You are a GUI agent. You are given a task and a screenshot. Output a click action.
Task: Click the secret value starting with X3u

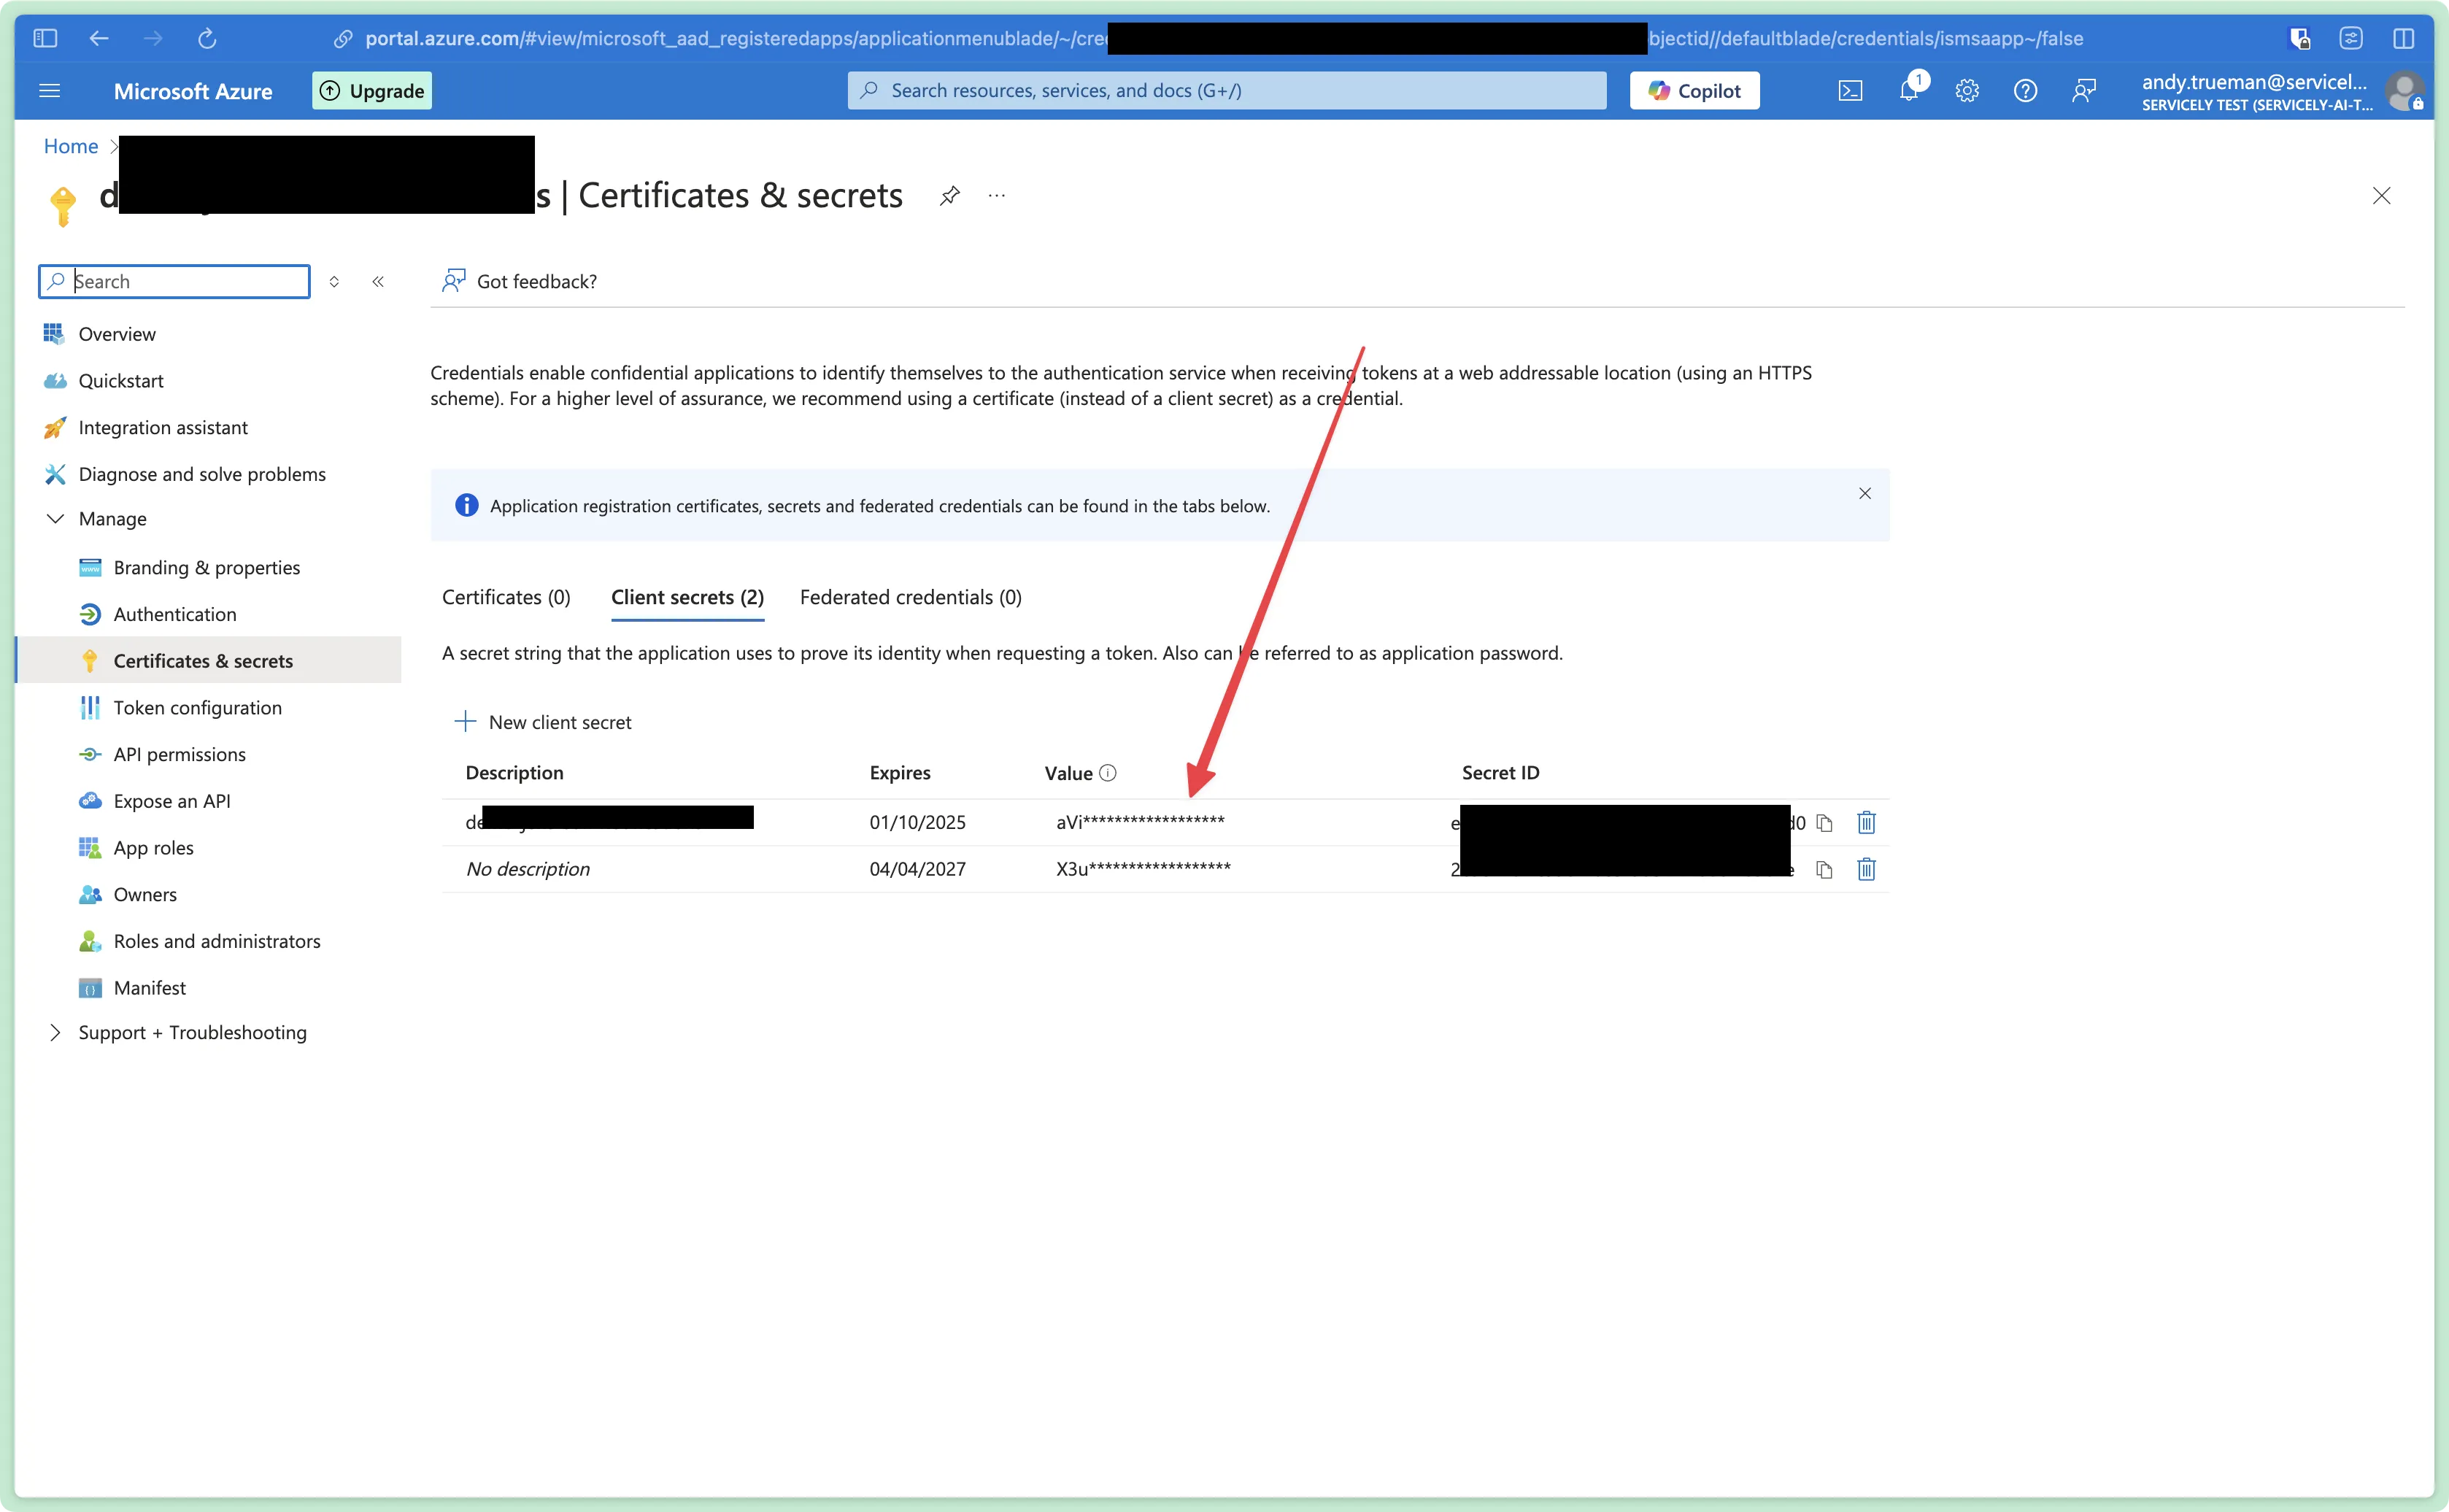(1143, 870)
